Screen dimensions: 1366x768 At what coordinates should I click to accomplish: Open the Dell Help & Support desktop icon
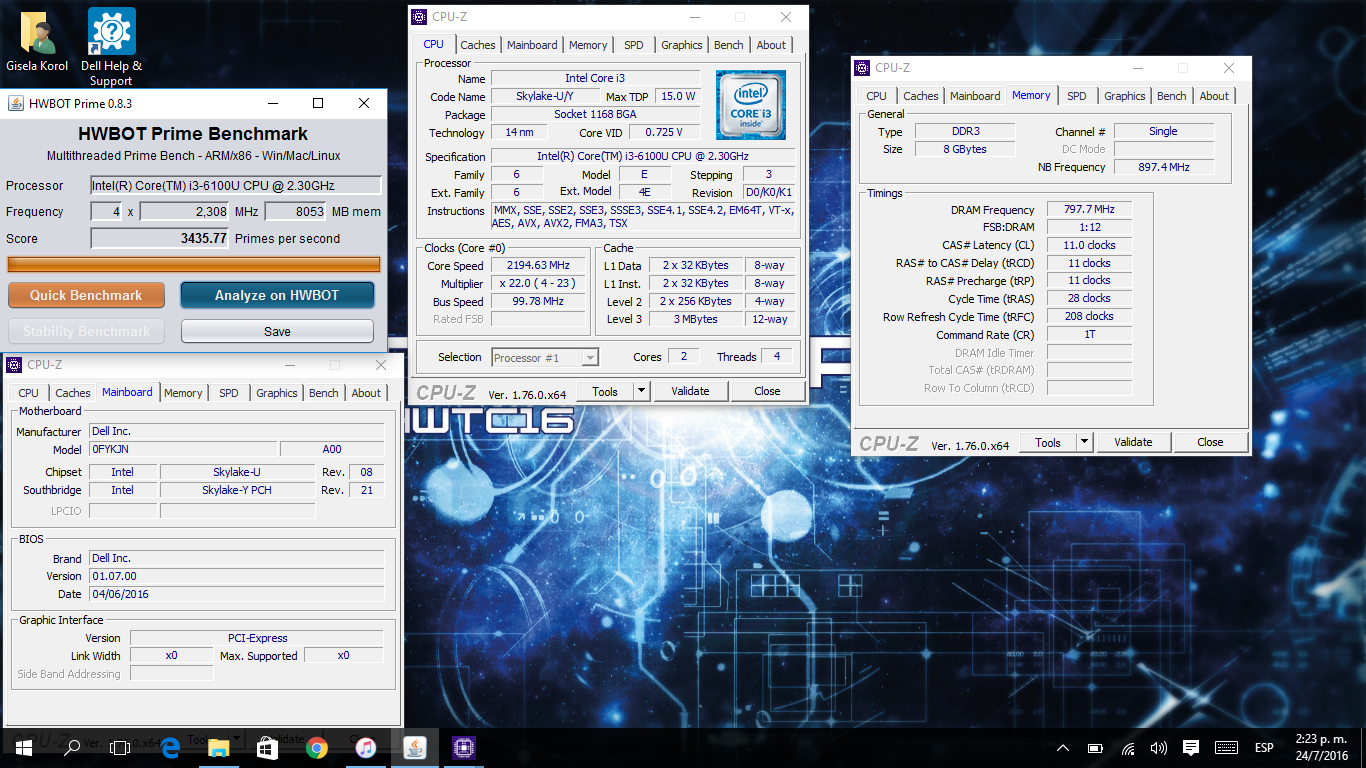(x=111, y=47)
